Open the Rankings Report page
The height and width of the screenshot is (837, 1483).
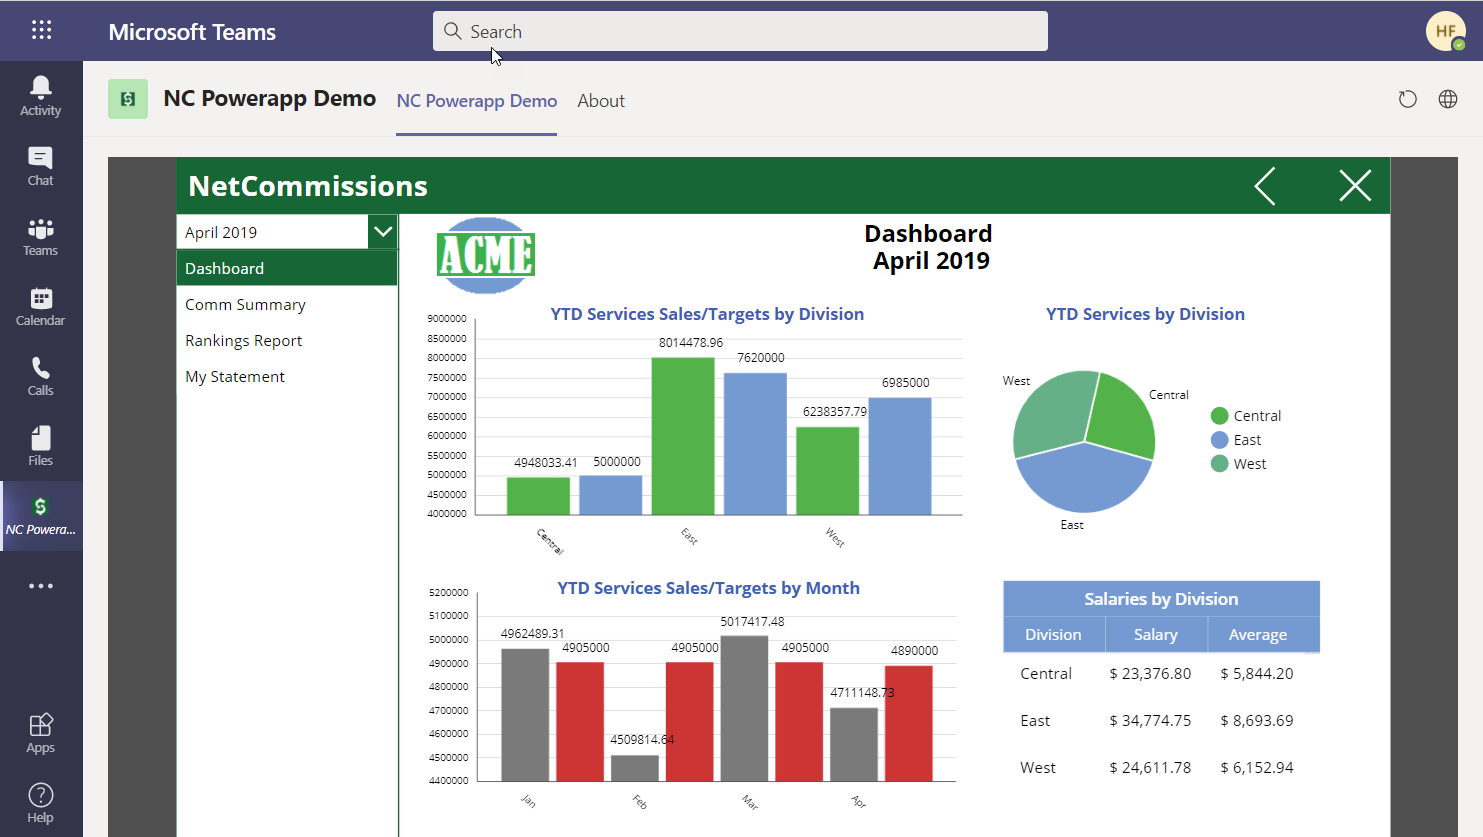[x=243, y=341]
